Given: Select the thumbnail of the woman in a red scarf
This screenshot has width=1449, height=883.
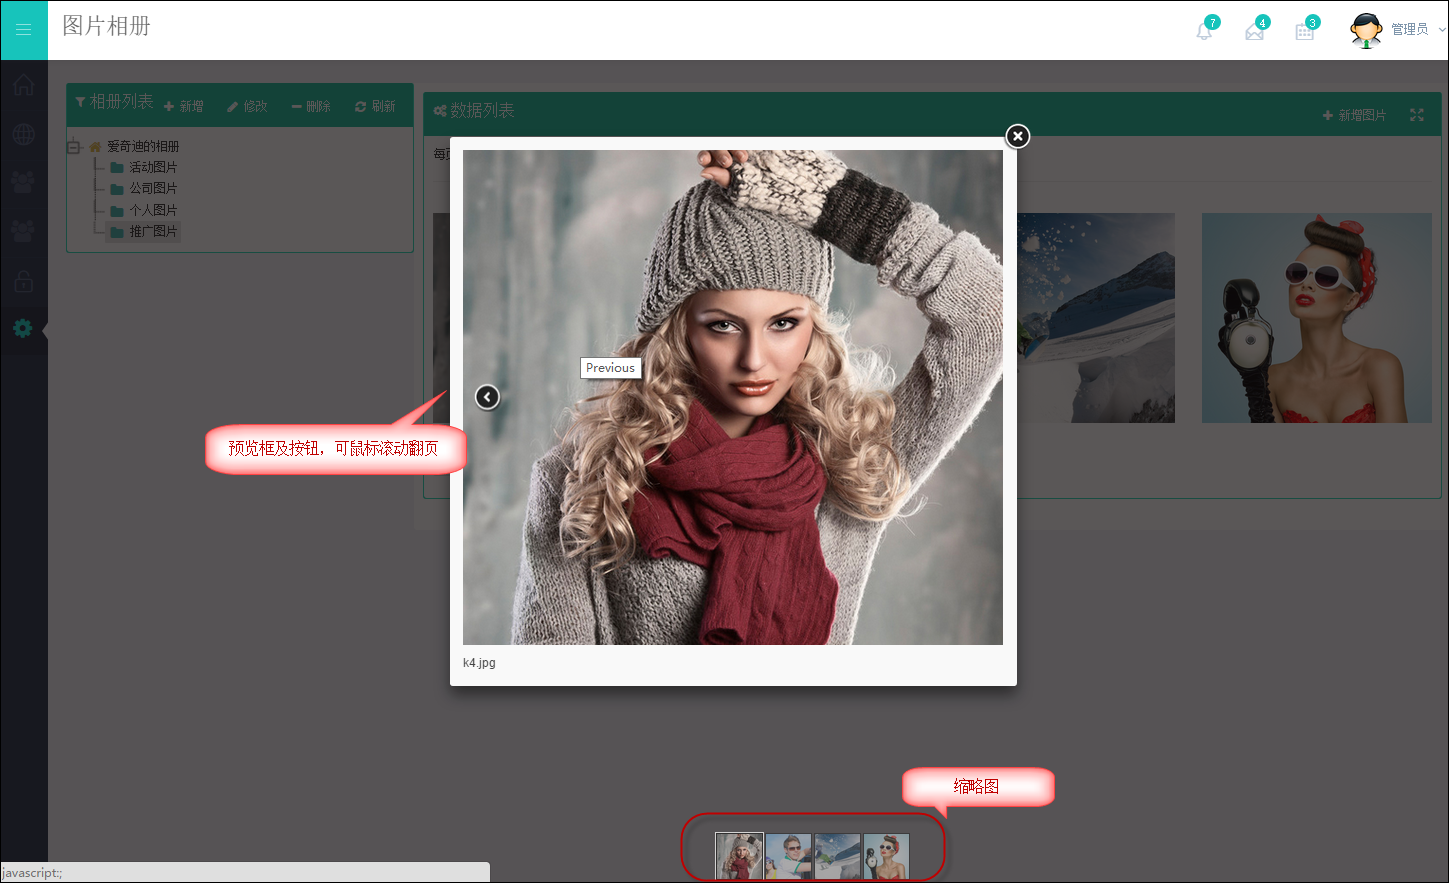Looking at the screenshot, I should click(739, 857).
